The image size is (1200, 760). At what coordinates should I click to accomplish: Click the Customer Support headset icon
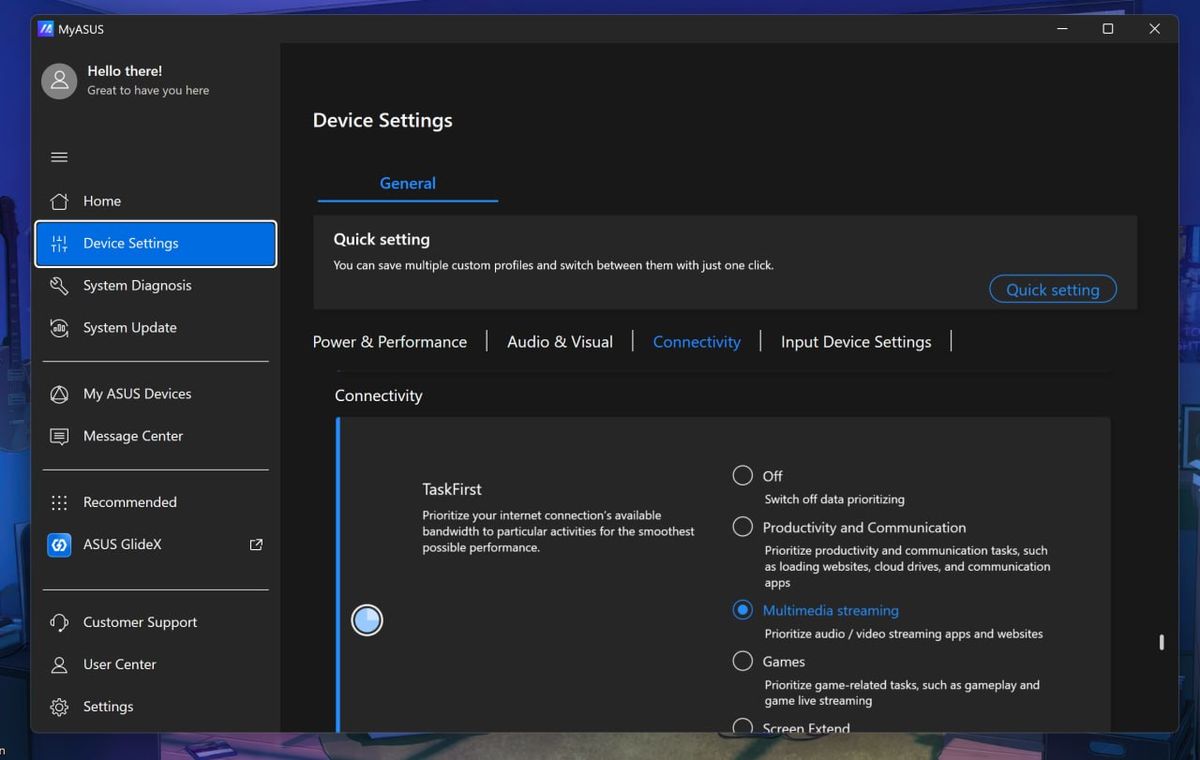point(59,622)
